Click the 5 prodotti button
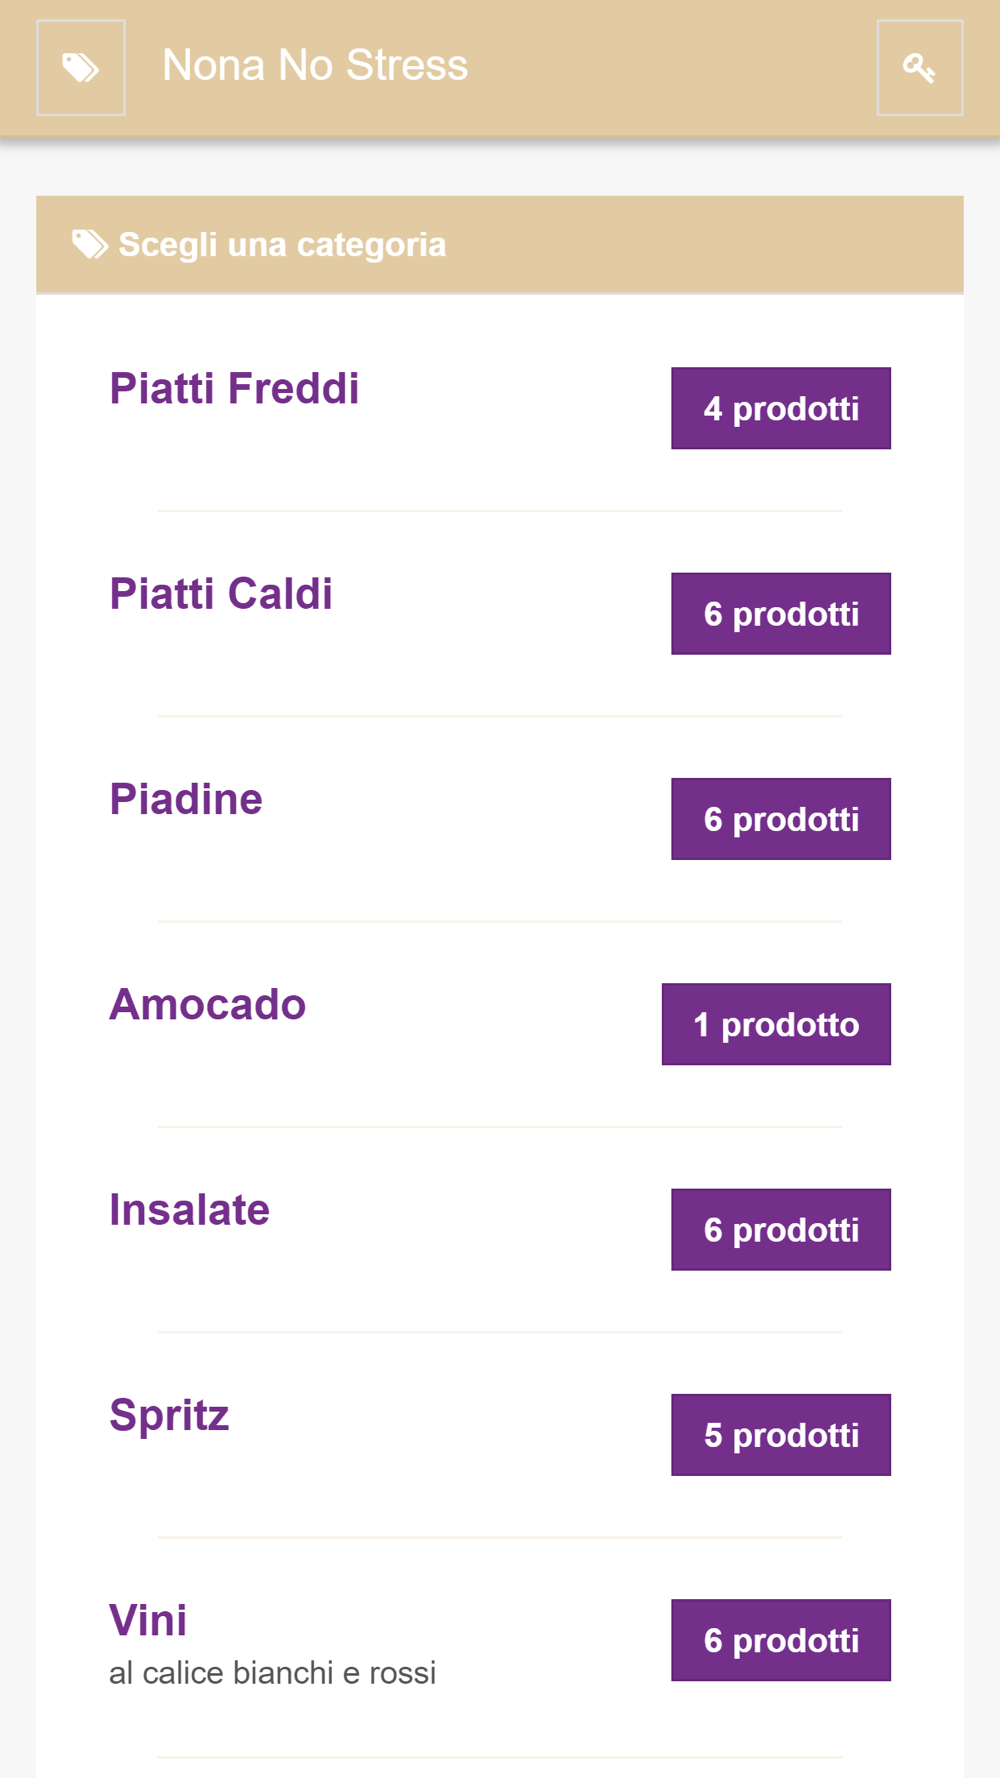This screenshot has width=1000, height=1778. [x=780, y=1435]
